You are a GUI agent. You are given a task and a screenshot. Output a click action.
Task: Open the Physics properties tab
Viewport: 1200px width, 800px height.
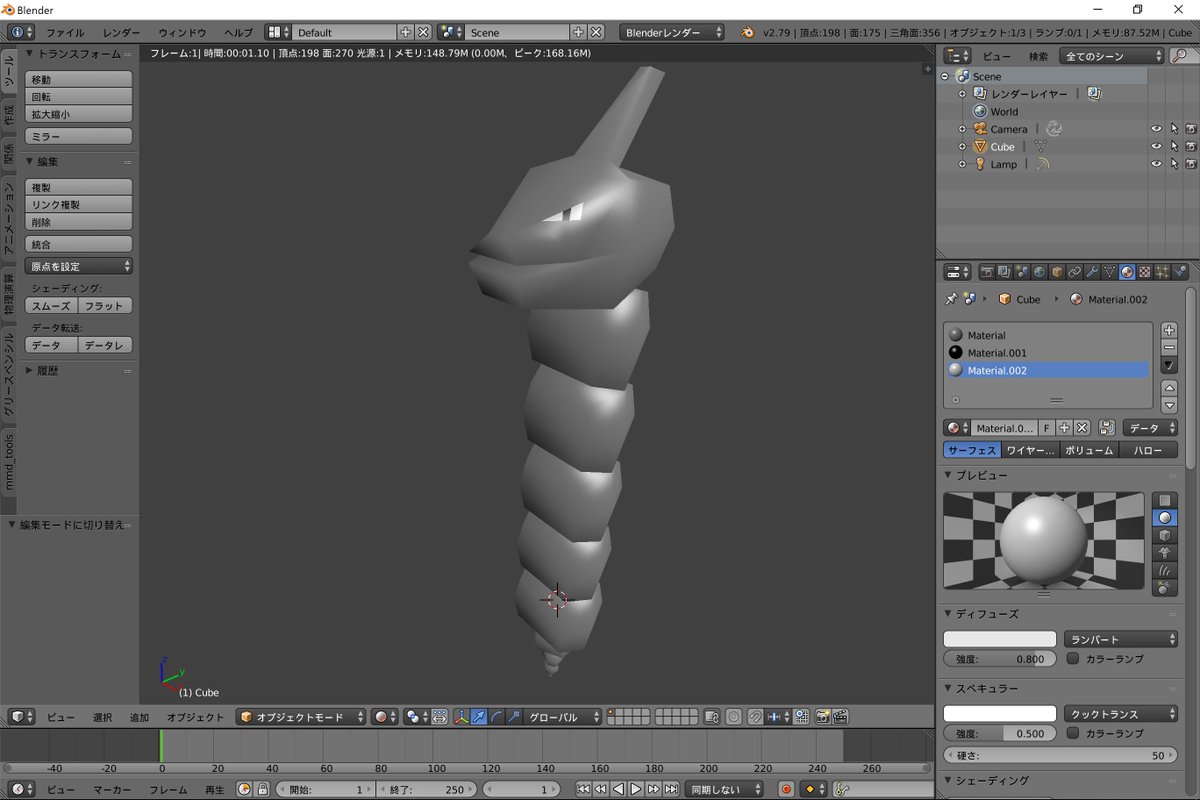click(x=1180, y=272)
